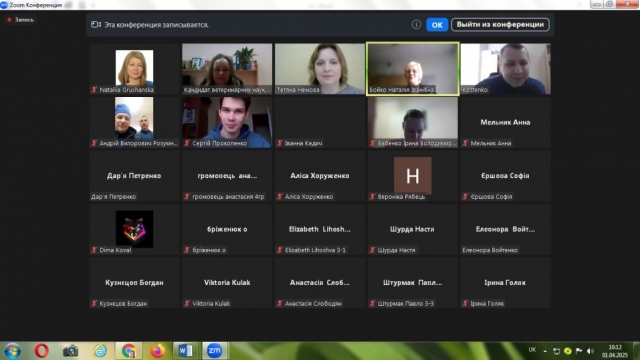Click the recording notice camera icon
This screenshot has width=640, height=360.
coord(96,25)
